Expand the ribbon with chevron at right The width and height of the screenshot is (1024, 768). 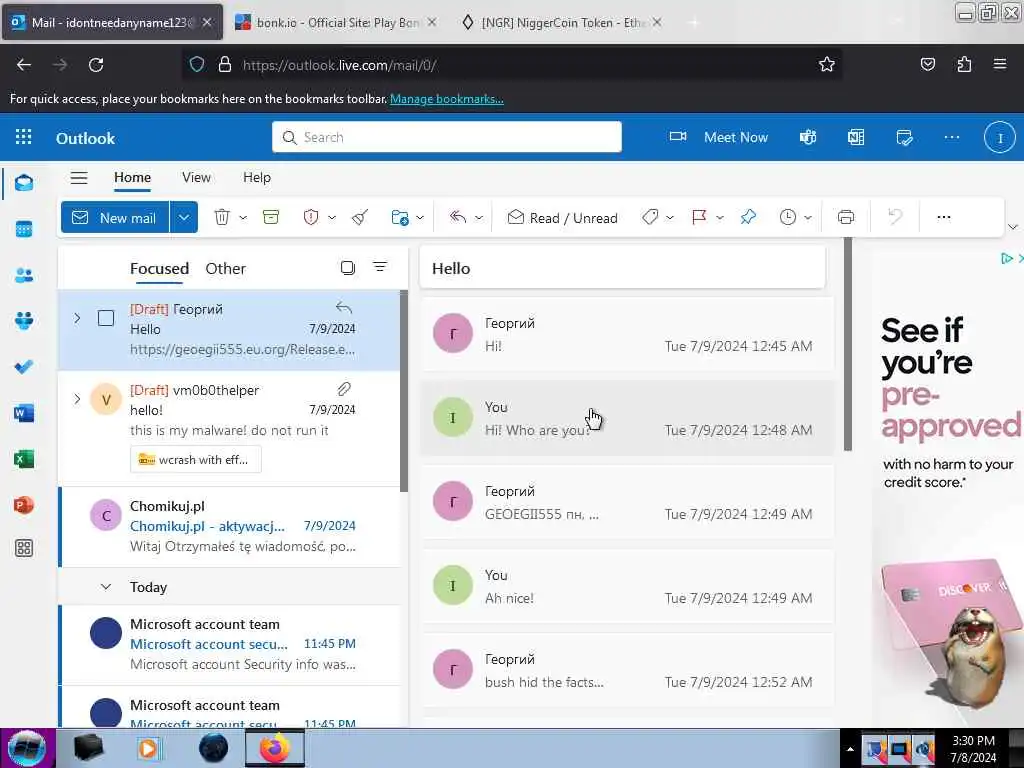(x=1012, y=227)
